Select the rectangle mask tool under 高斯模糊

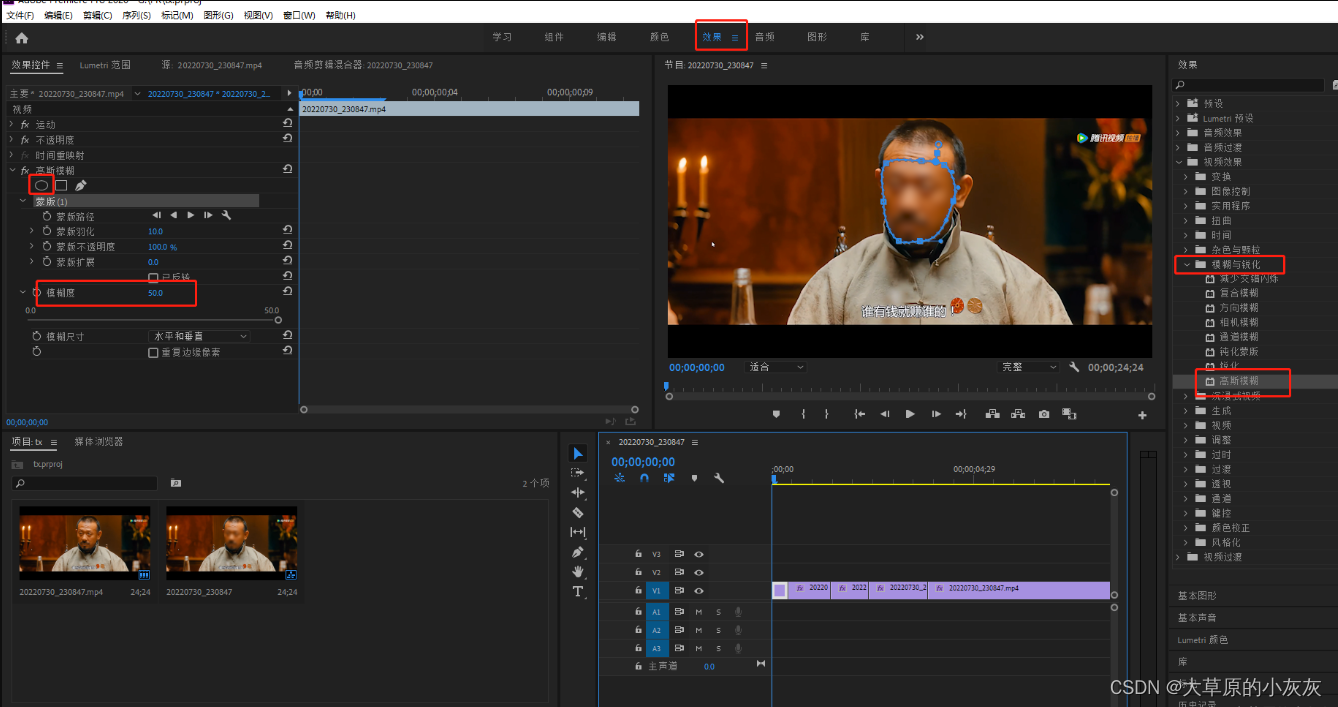(61, 185)
